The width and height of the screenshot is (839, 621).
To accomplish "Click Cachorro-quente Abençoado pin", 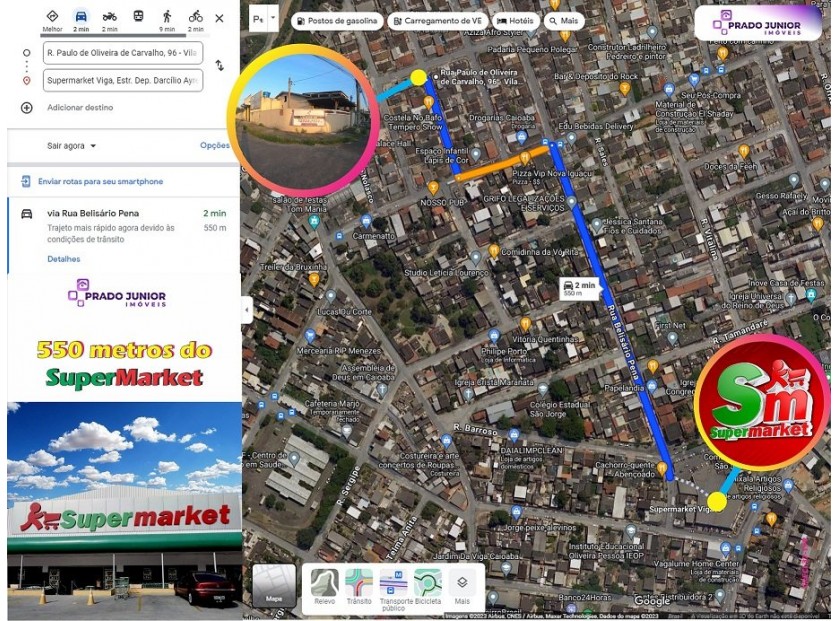I will tap(662, 469).
